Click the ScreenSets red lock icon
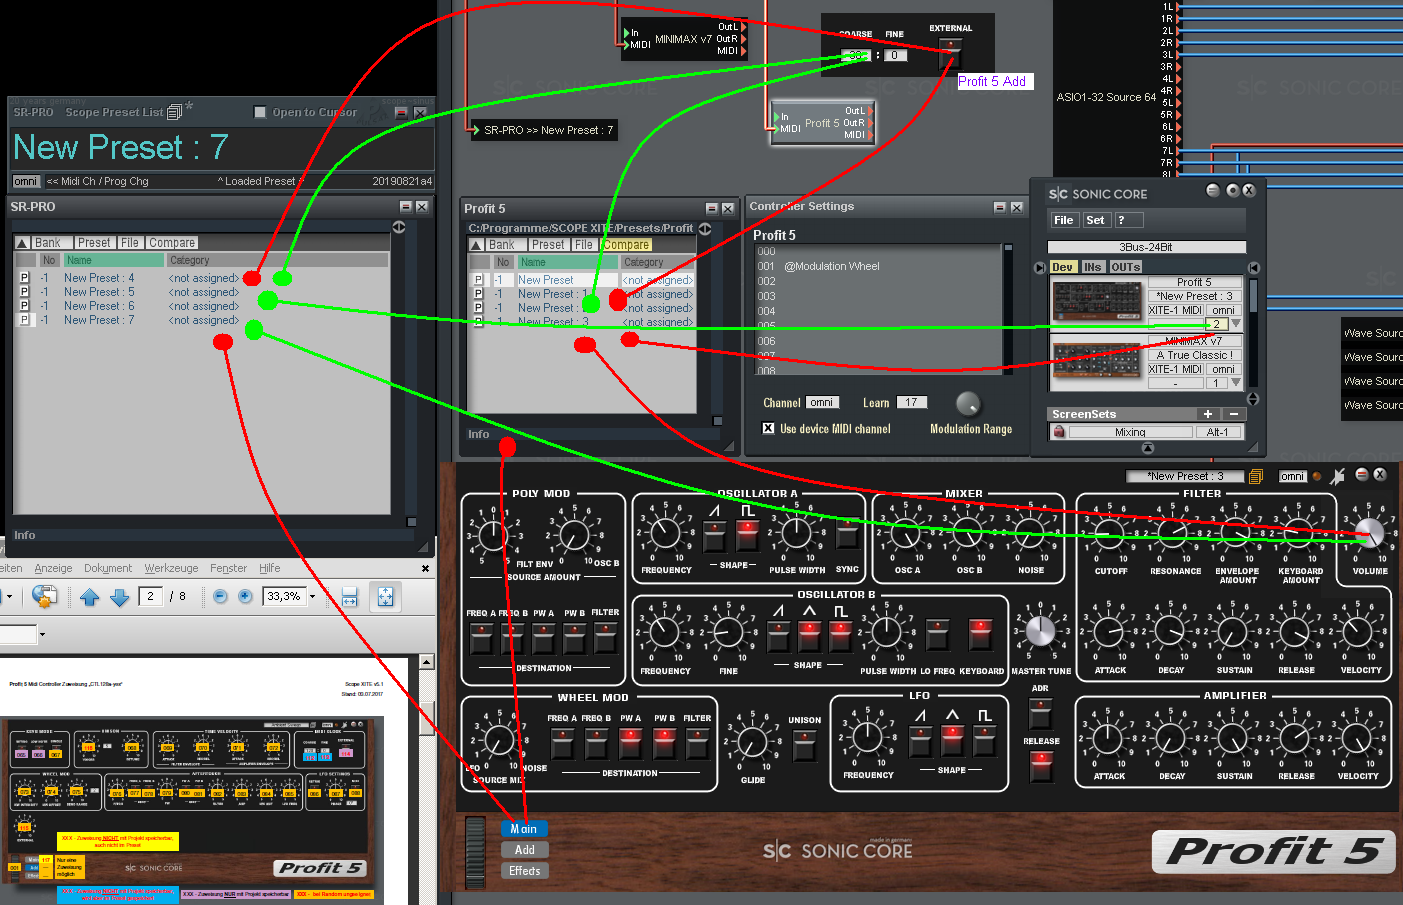This screenshot has width=1403, height=905. (x=1059, y=432)
